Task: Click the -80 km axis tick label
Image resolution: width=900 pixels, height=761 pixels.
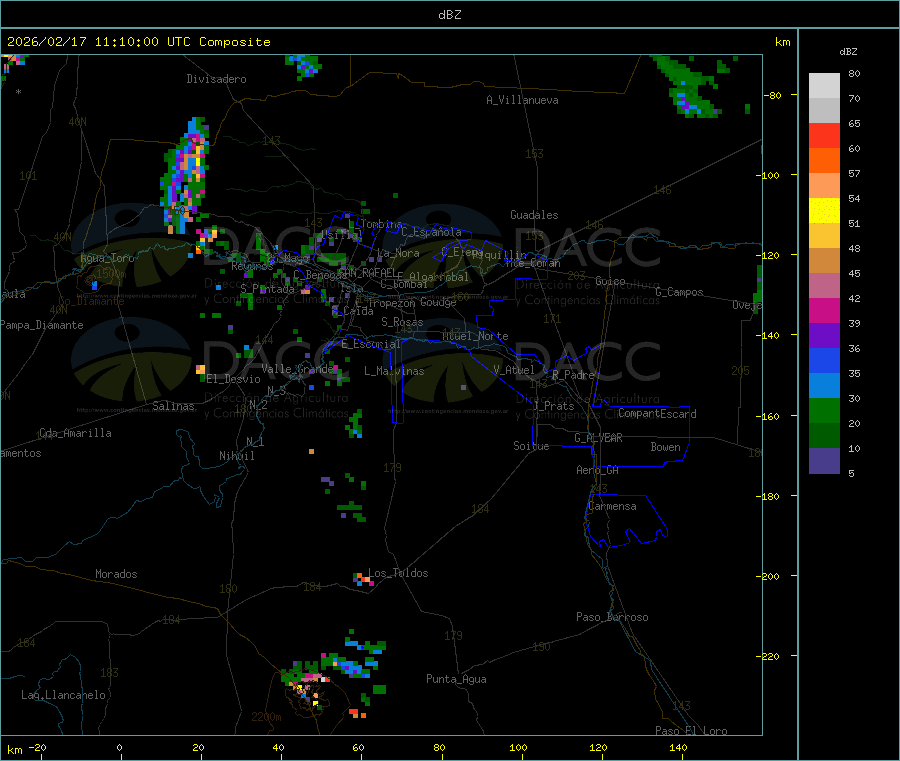Action: 772,95
